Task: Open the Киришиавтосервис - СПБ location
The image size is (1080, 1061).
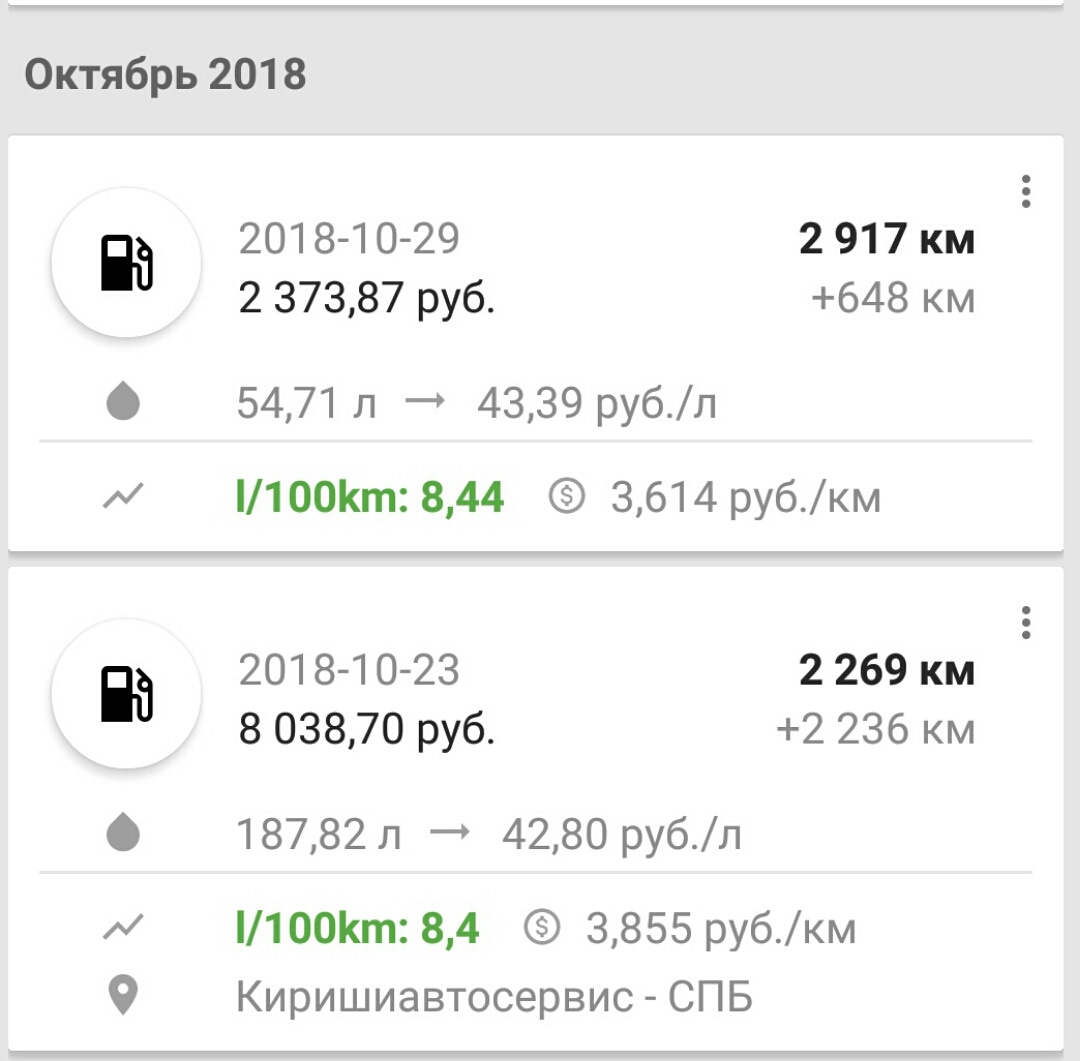Action: click(494, 996)
